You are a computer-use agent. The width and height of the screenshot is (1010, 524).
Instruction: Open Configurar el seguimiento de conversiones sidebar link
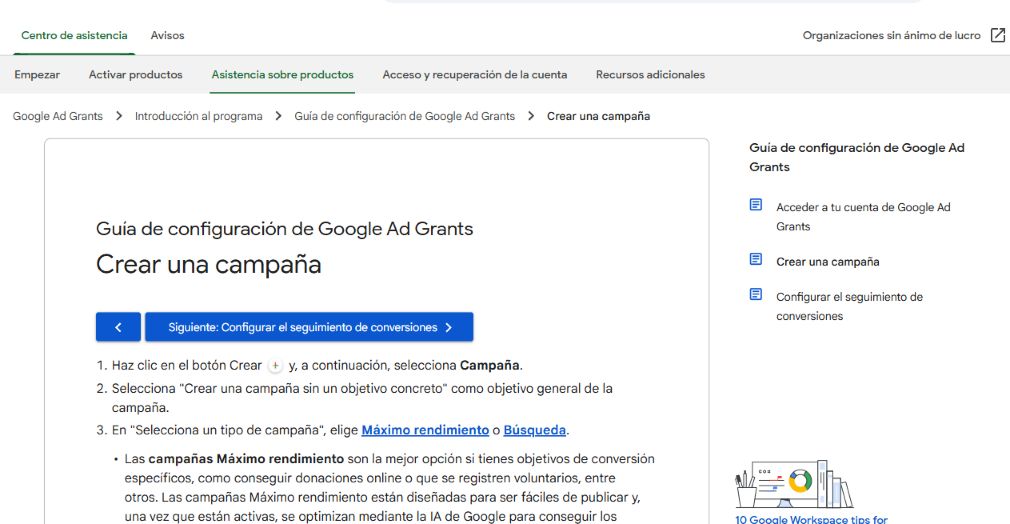click(x=849, y=306)
